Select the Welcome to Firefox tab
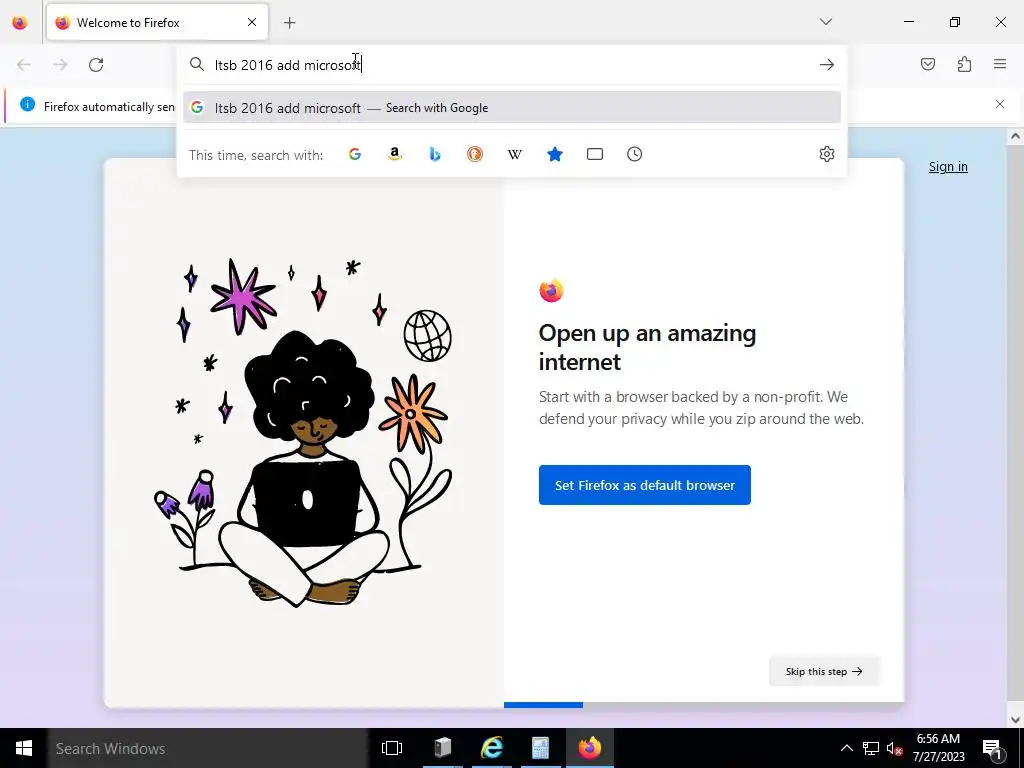 [157, 22]
